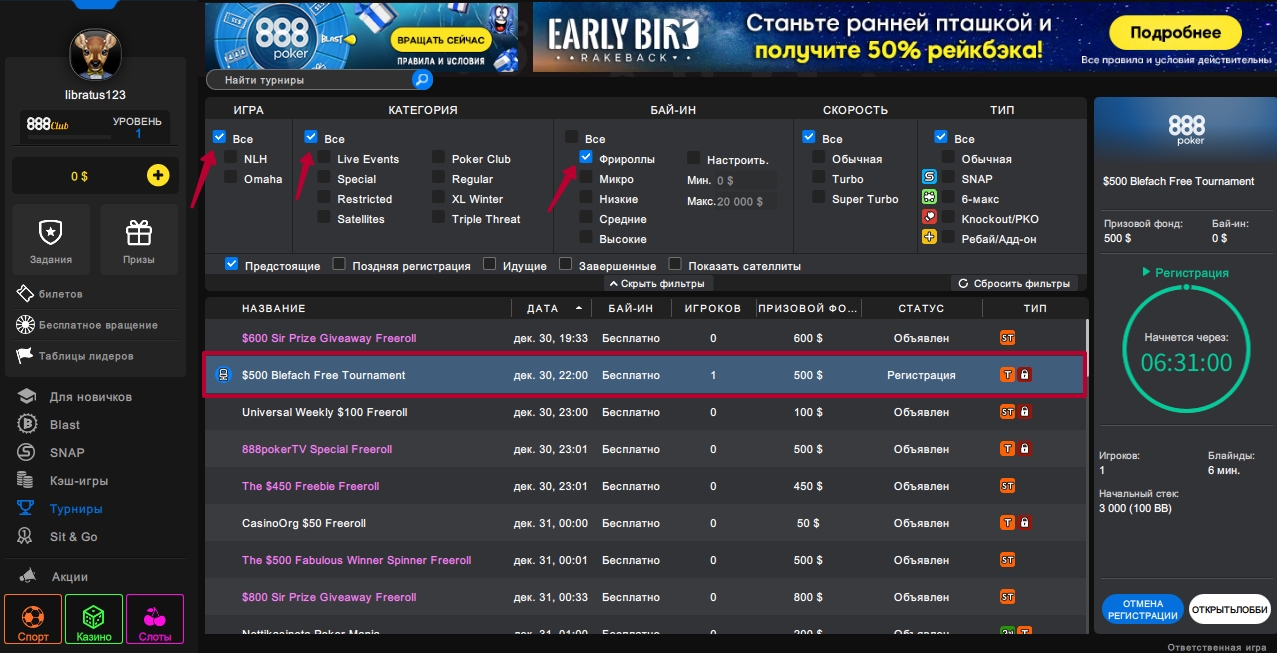Sort by ТИП column header
1277x653 pixels.
pos(1035,308)
